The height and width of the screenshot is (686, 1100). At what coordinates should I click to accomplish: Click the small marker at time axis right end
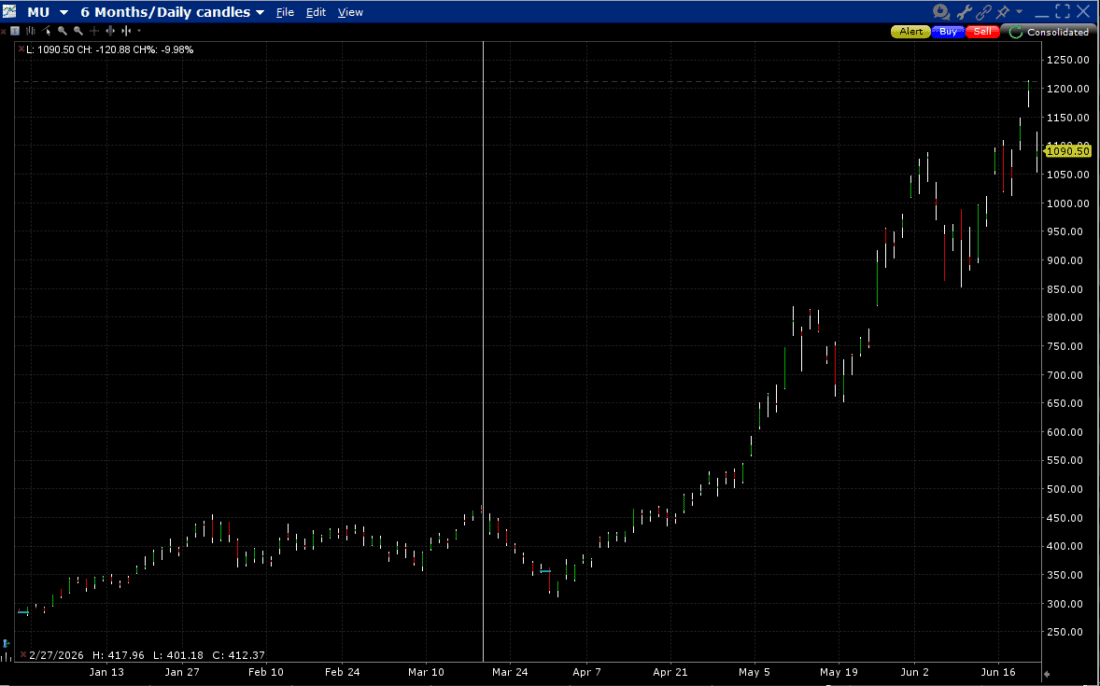click(x=1047, y=674)
